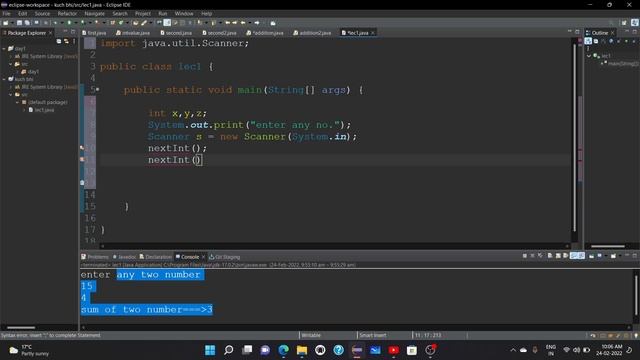Collapse the day1 project node
Screen dimensions: 640x360
click(x=4, y=49)
